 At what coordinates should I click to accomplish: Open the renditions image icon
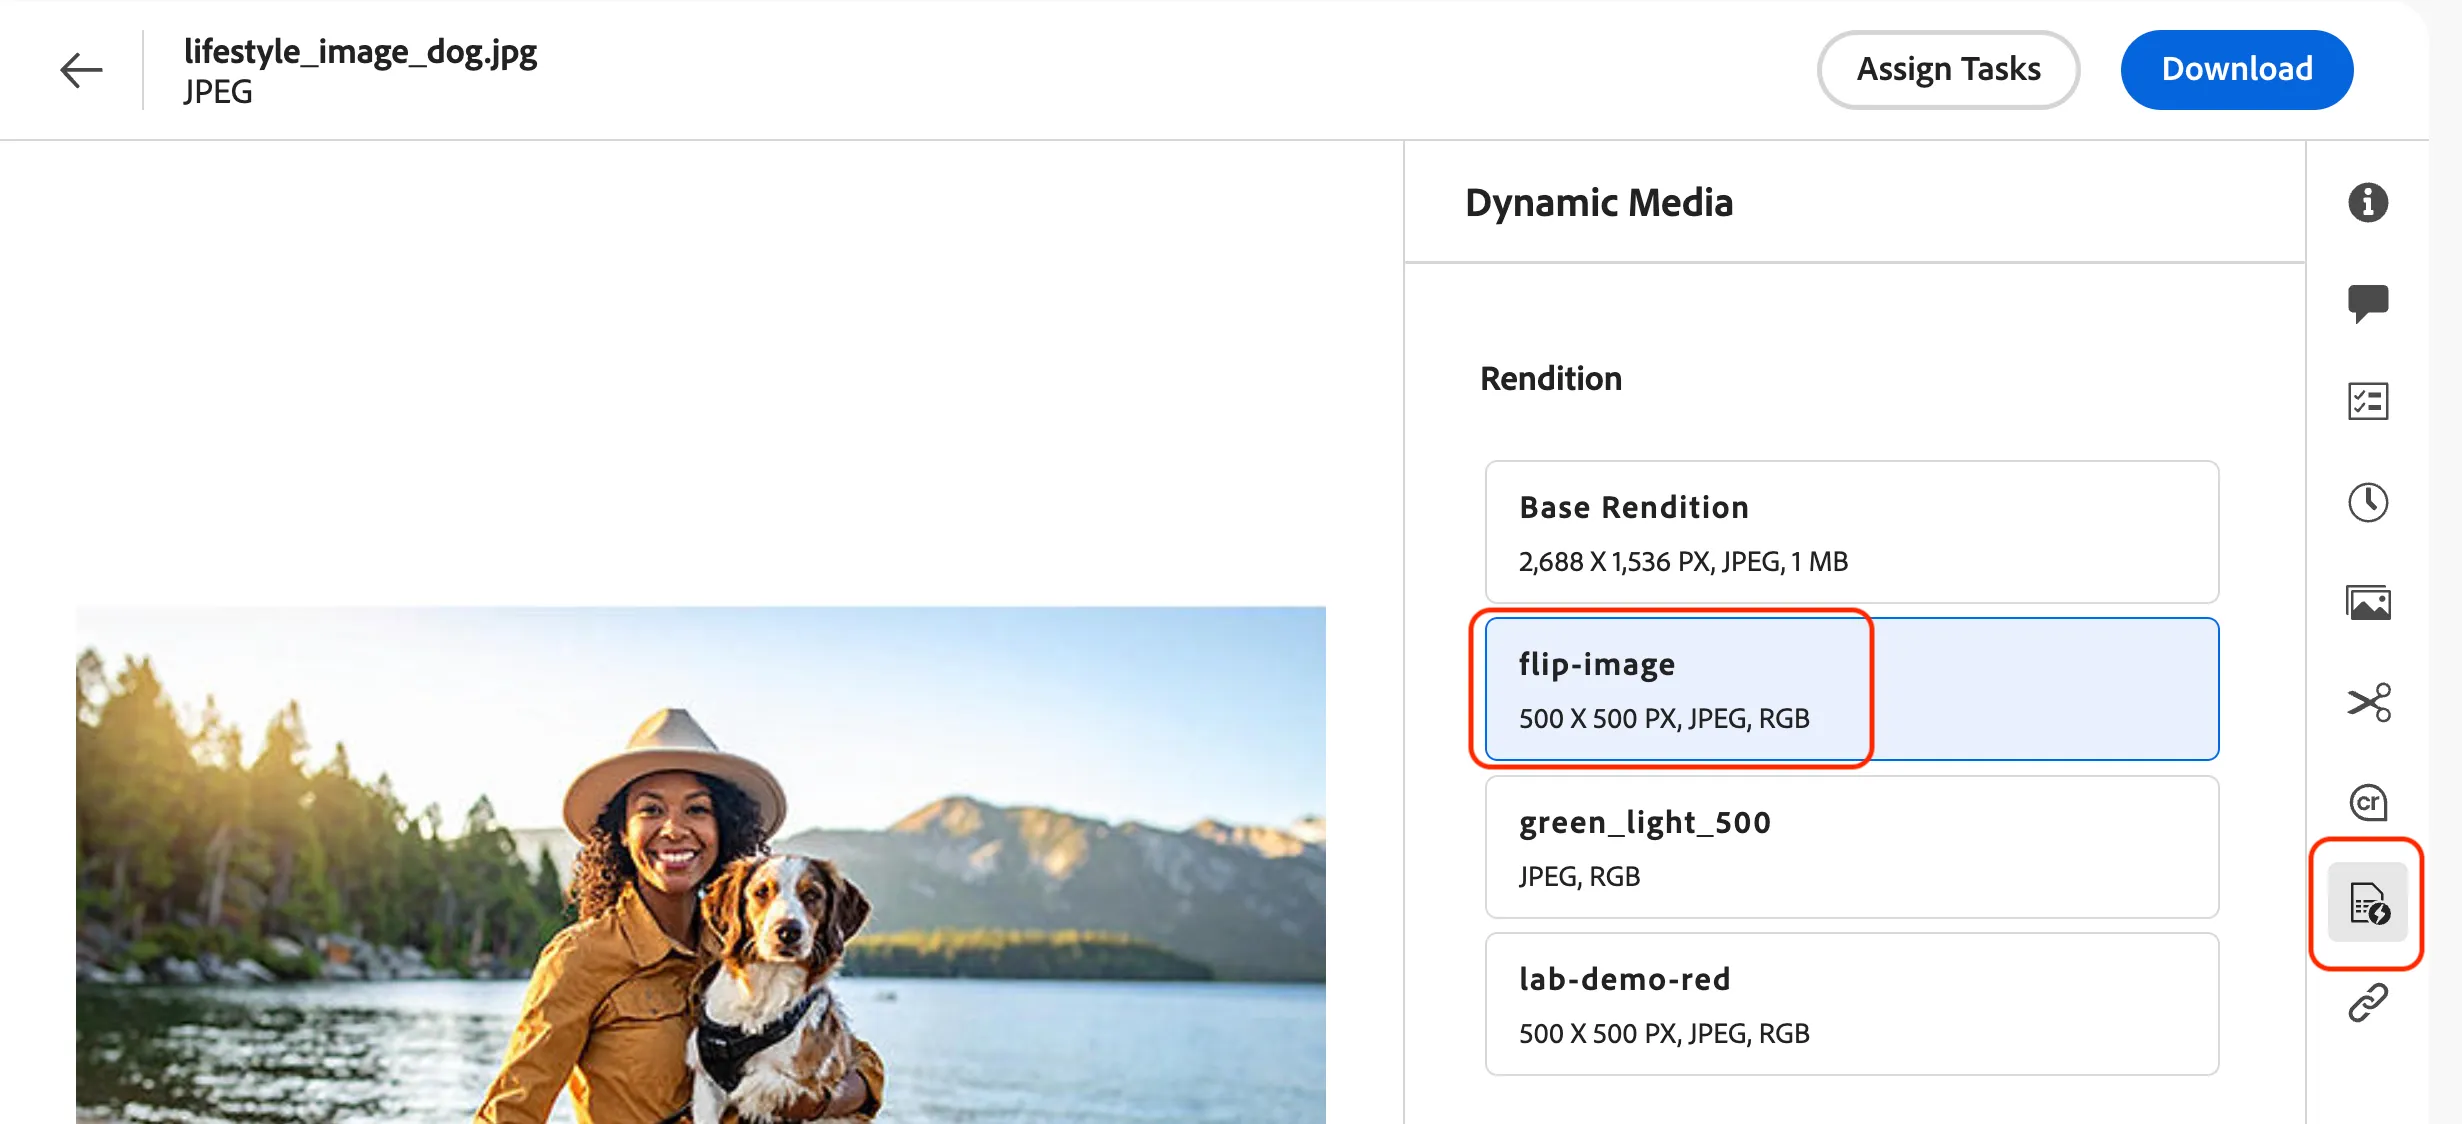pos(2367,602)
